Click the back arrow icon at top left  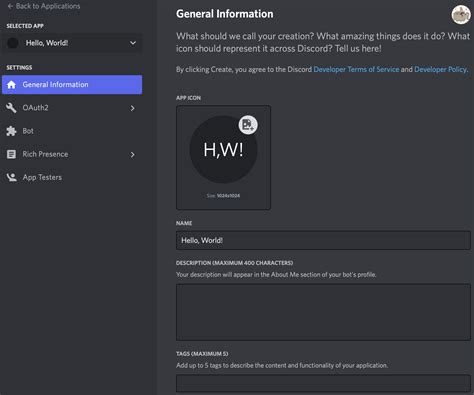coord(10,6)
